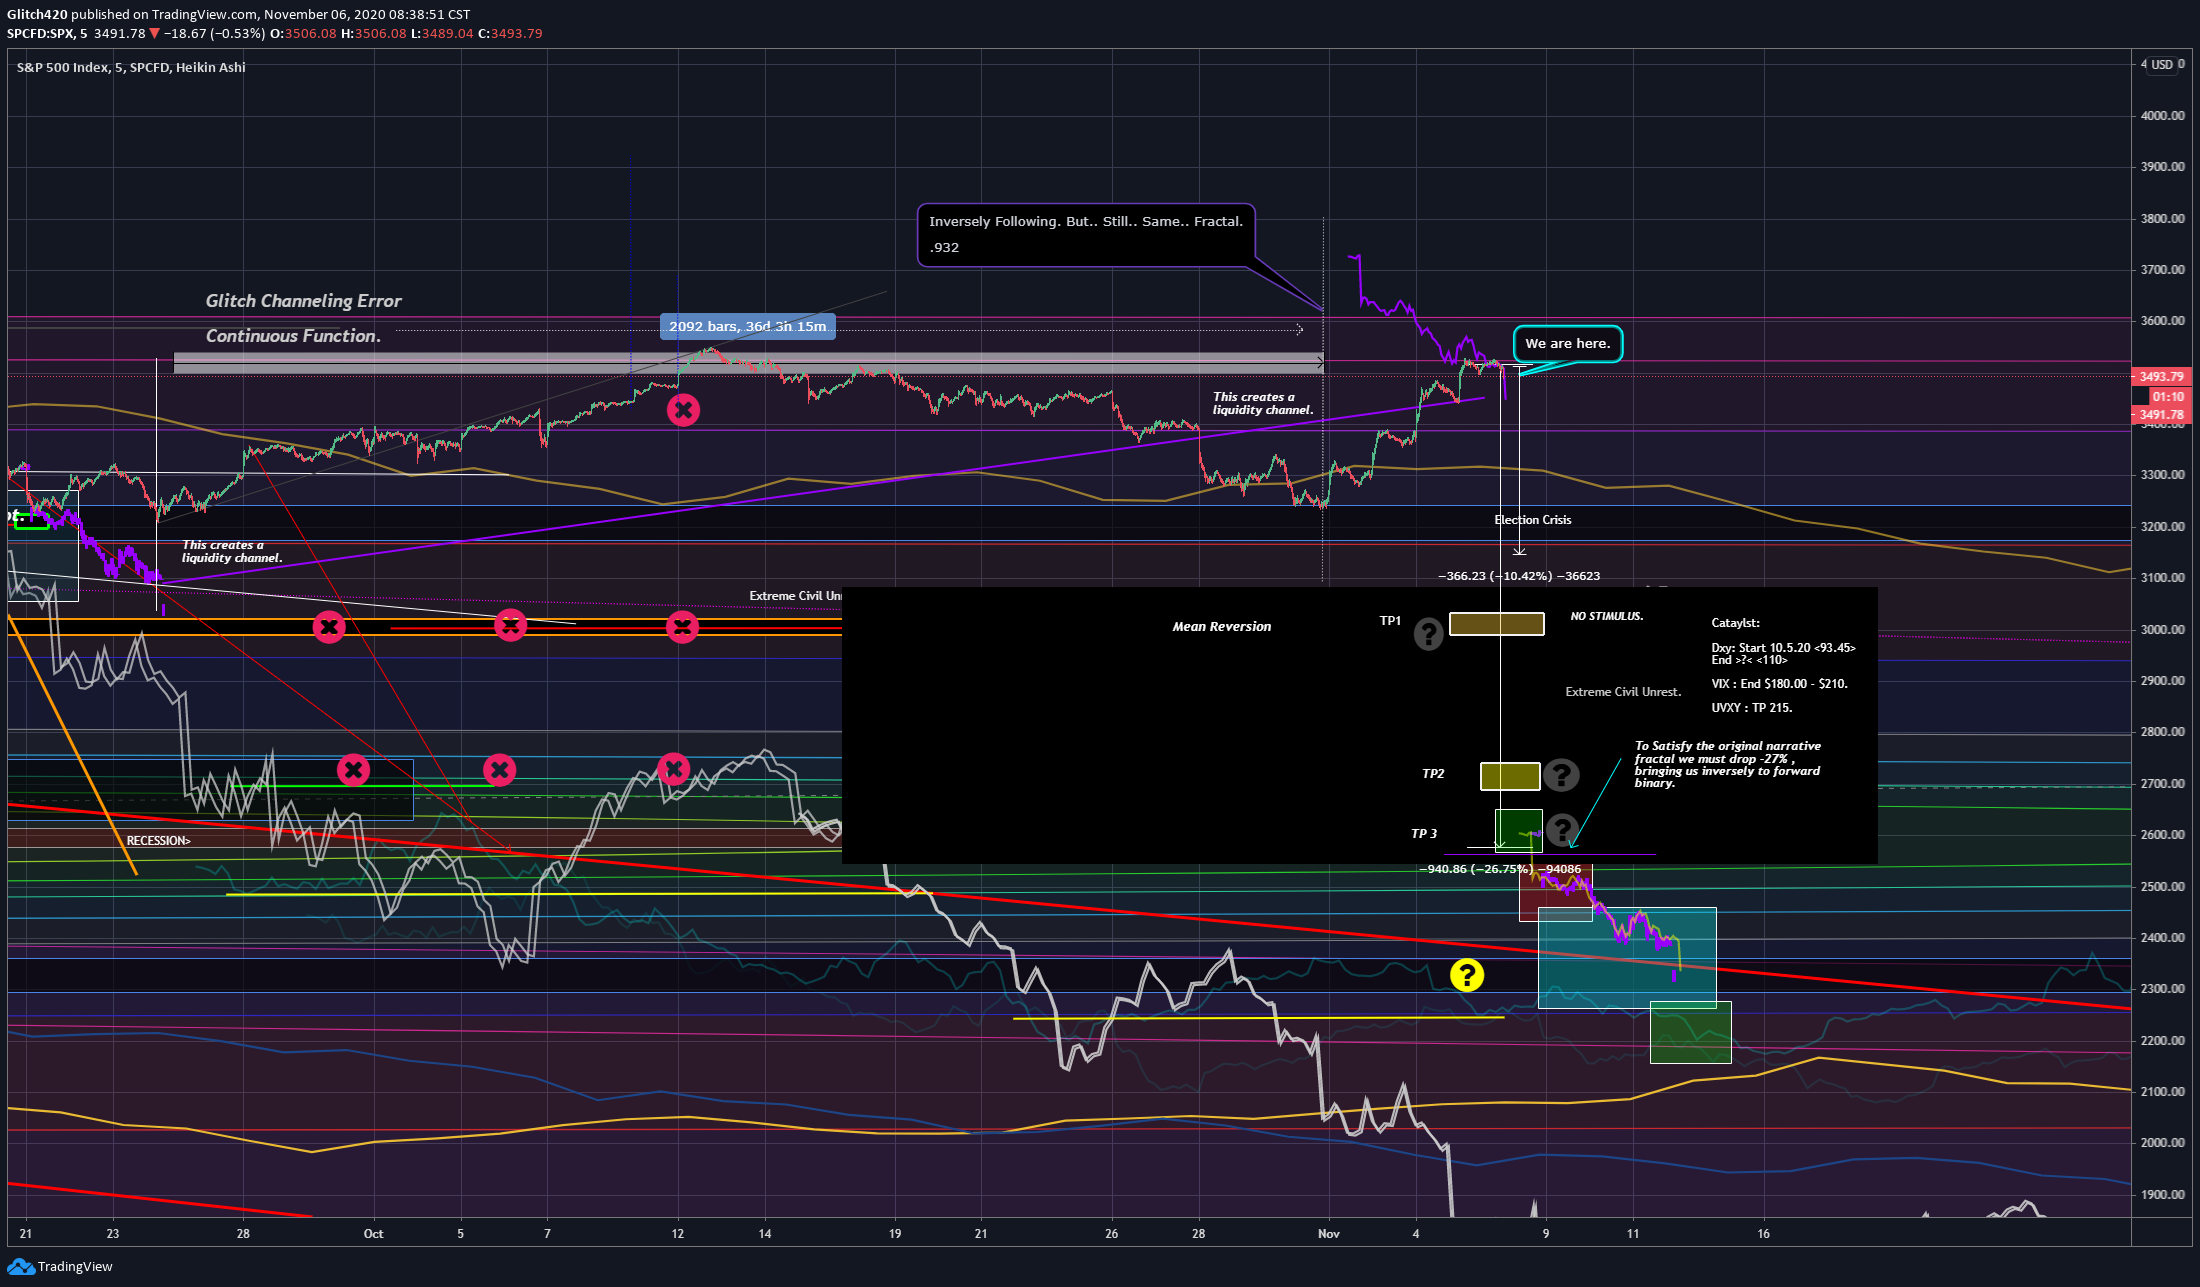Click the 'VIX : End $180.00 - $210.' line
Image resolution: width=2200 pixels, height=1287 pixels.
[1780, 684]
